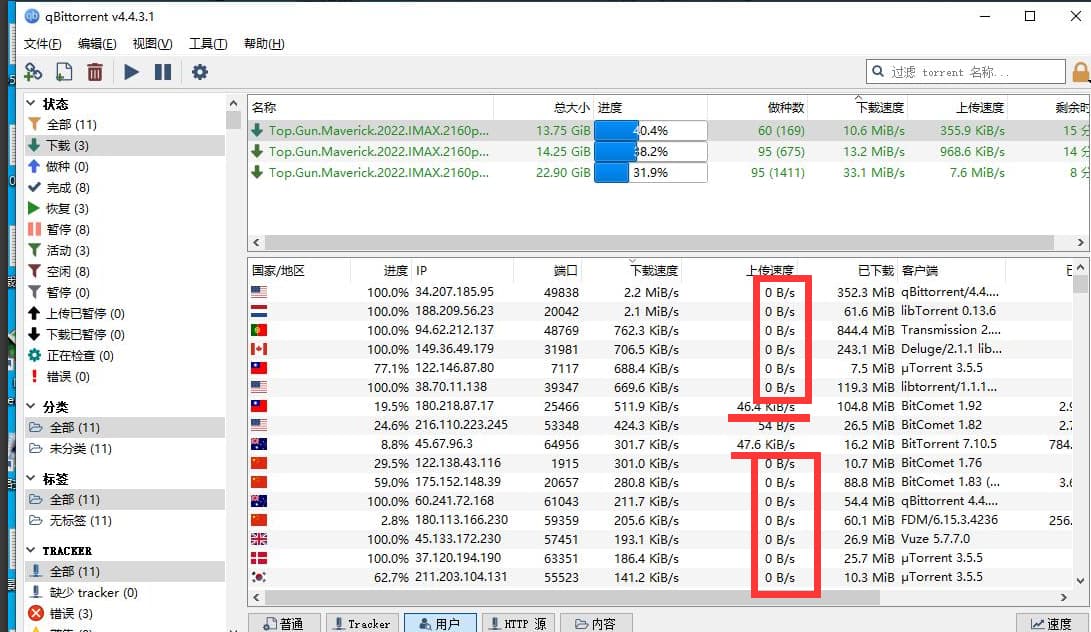Switch to the 用户 tab
The width and height of the screenshot is (1091, 632).
tap(440, 623)
